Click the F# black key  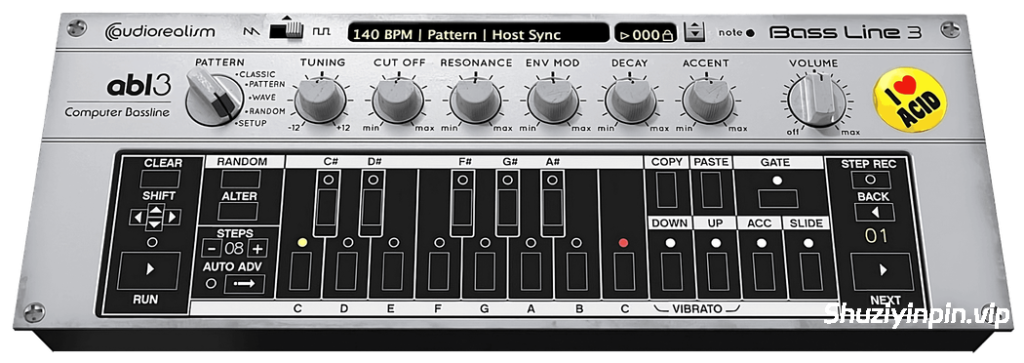462,208
